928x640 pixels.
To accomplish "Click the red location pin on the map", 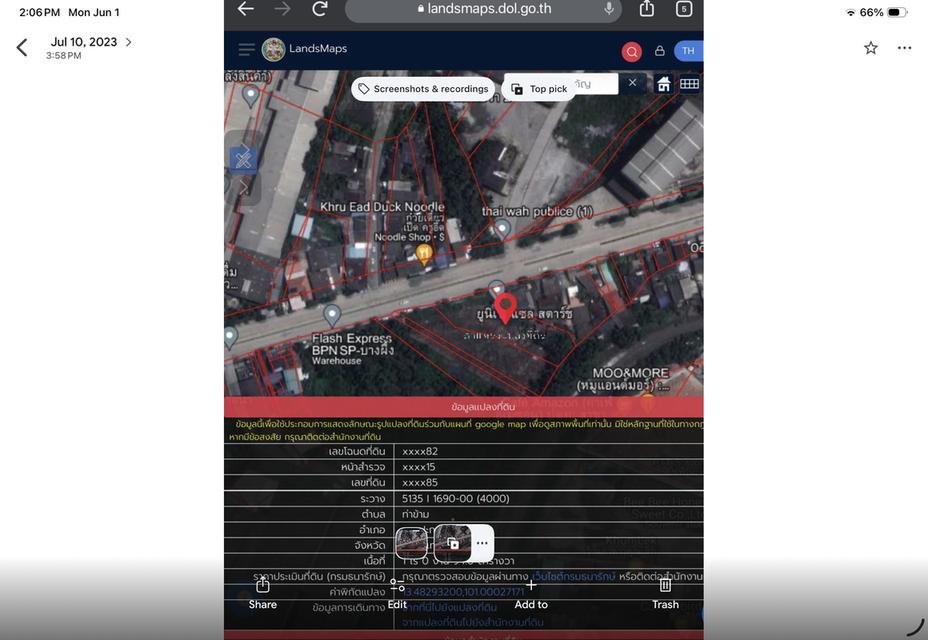I will [x=505, y=308].
